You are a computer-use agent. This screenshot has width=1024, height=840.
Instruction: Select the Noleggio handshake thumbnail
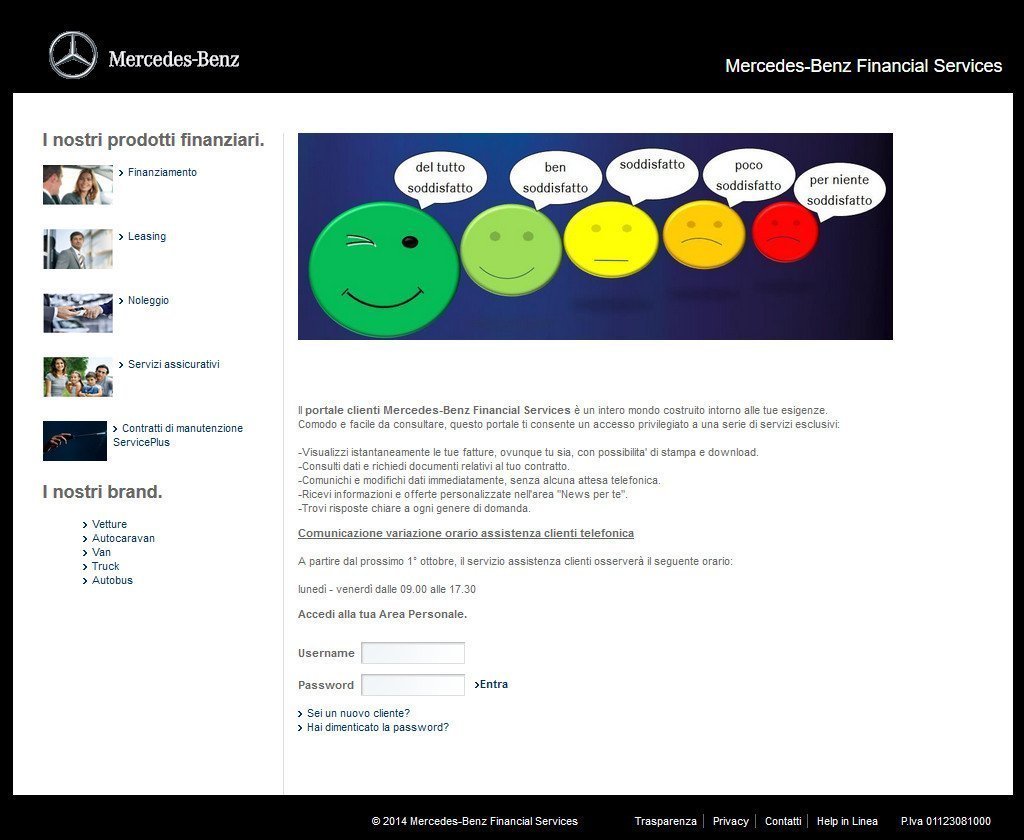pos(77,313)
